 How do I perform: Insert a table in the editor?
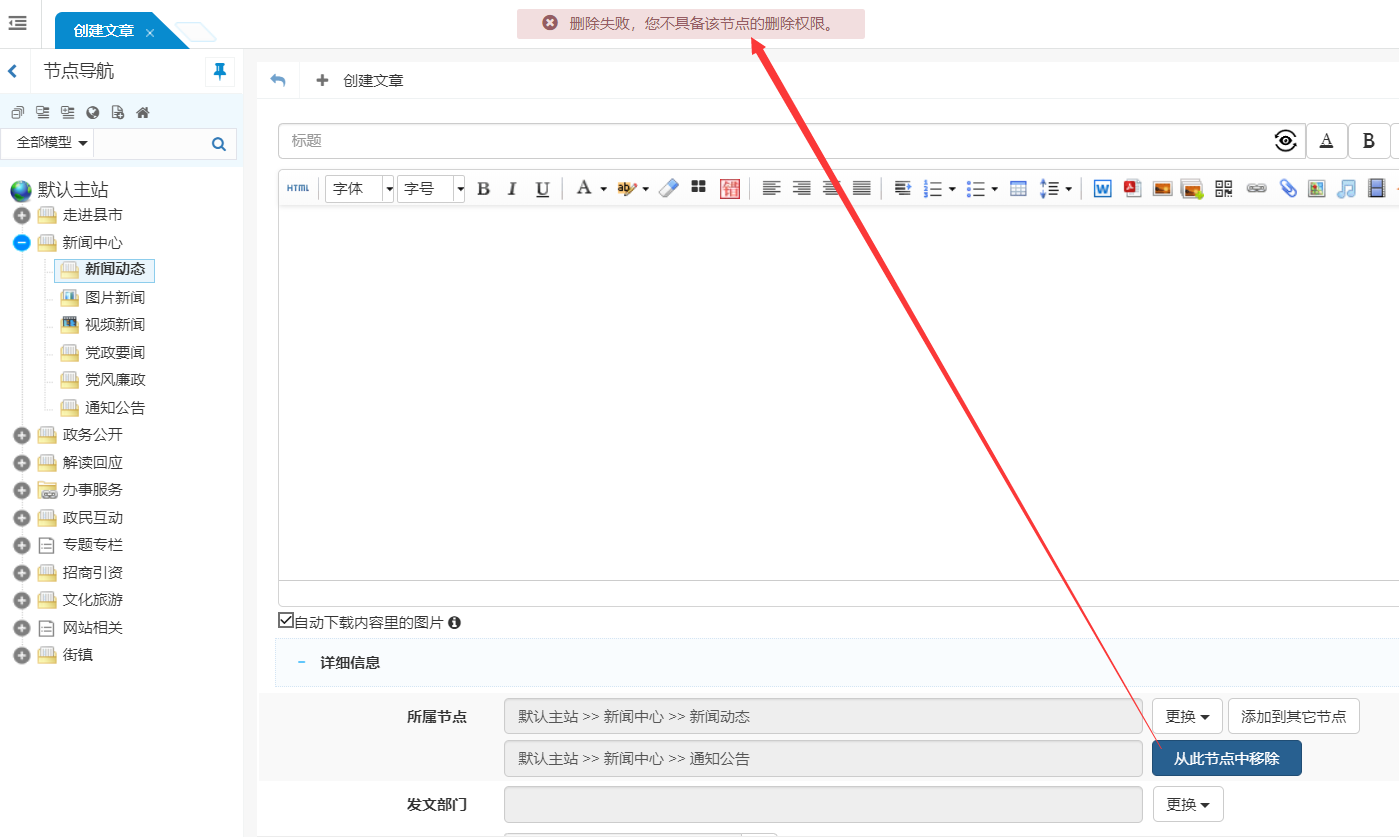pos(1018,188)
